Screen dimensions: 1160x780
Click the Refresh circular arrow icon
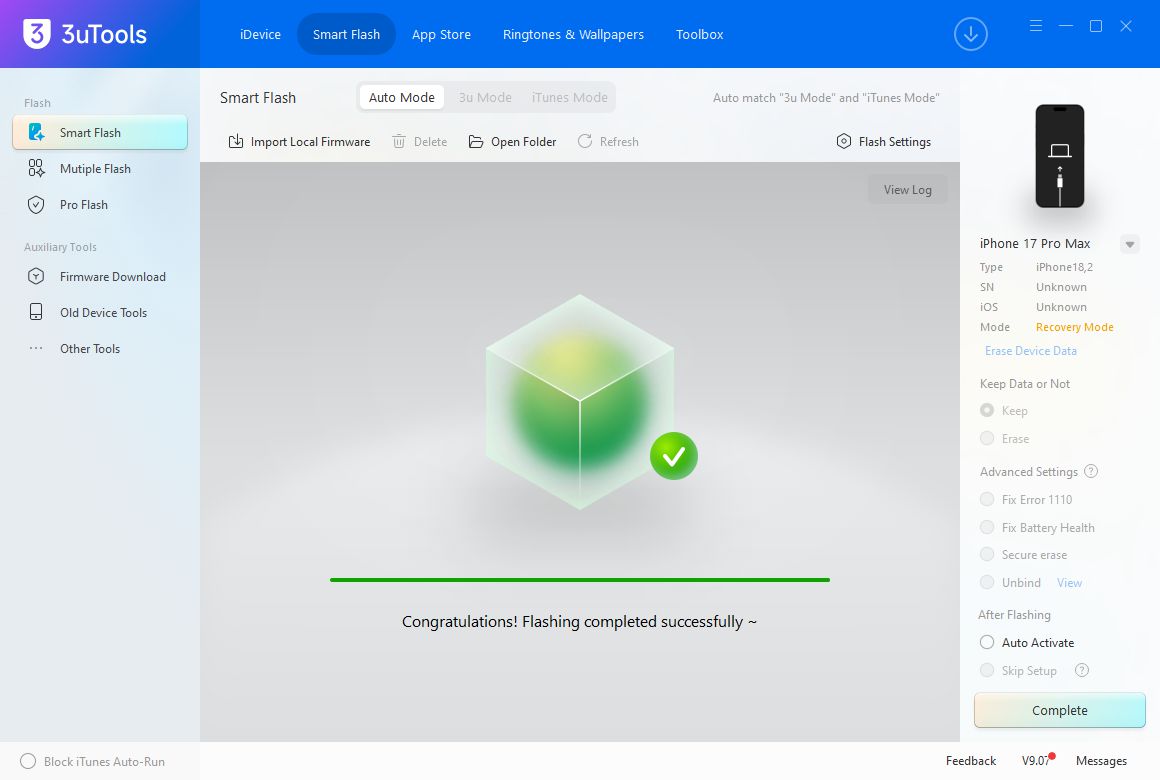tap(585, 141)
